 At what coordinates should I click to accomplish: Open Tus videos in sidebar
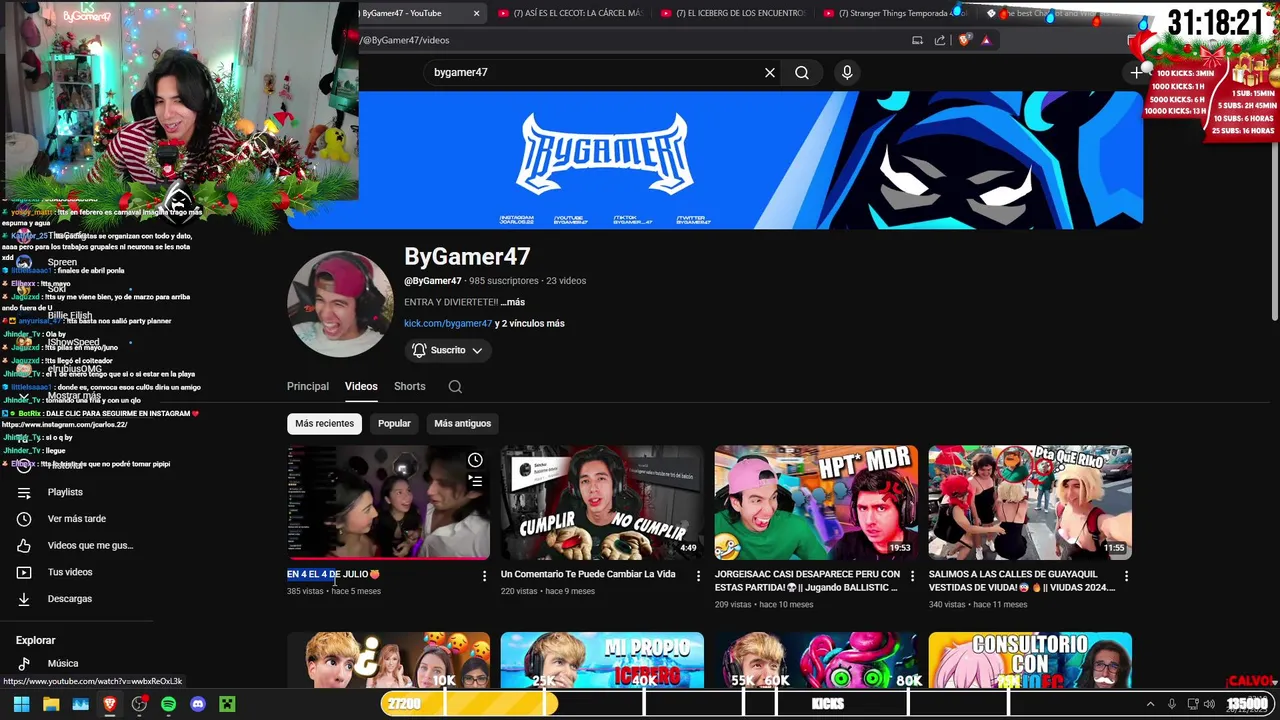[70, 572]
